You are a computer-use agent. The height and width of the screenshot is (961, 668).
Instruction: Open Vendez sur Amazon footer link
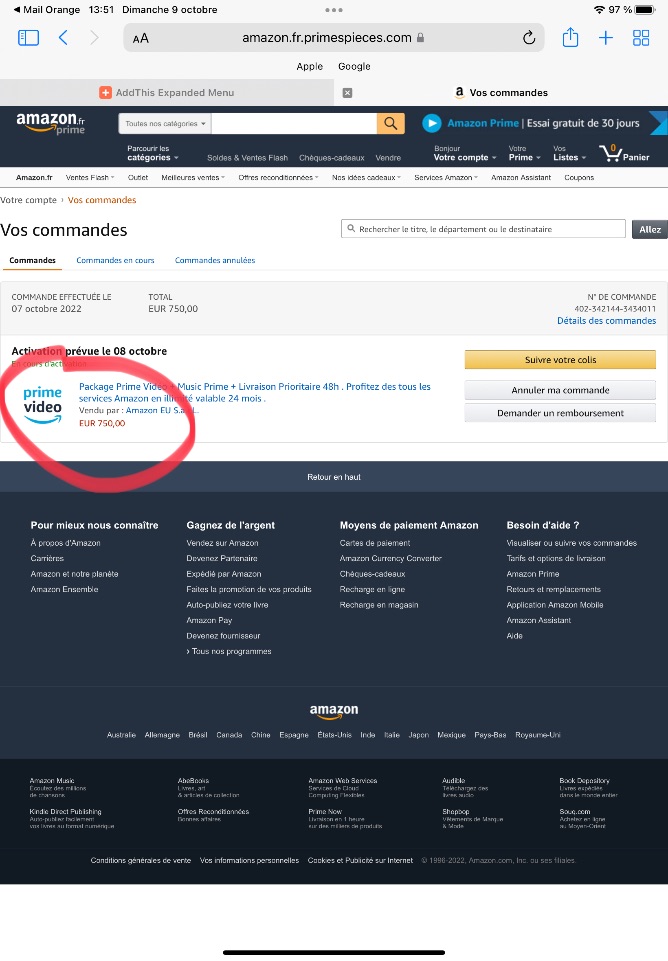(222, 543)
